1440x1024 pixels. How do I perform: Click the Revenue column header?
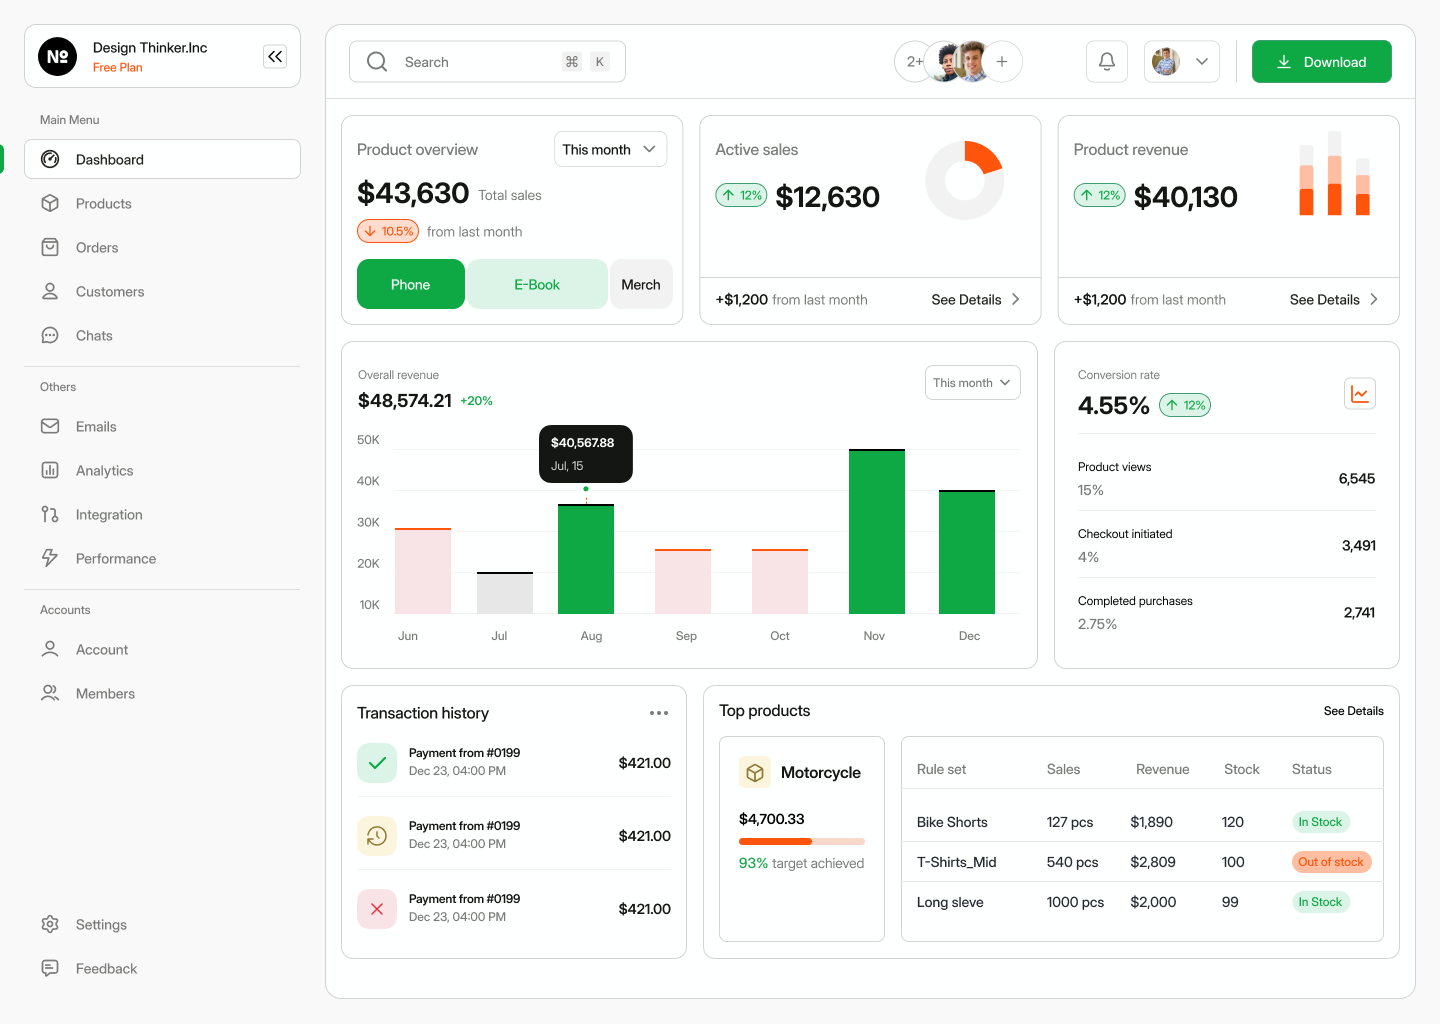[1163, 769]
